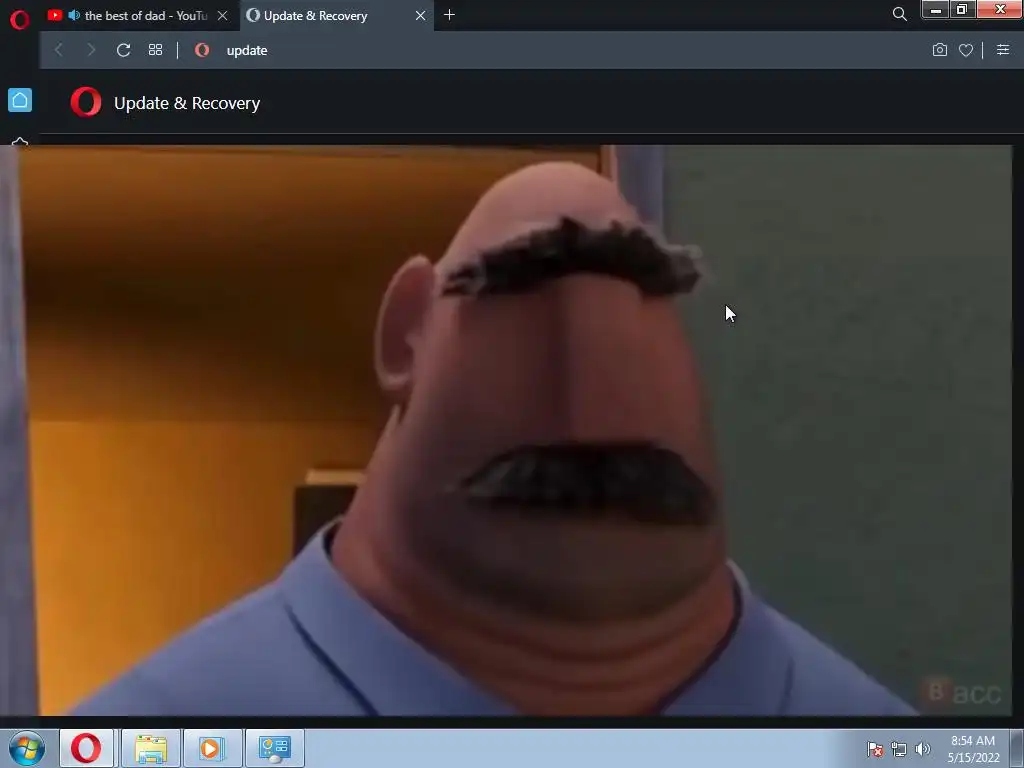Open Action Center flag tray icon
Screen dimensions: 1024x768
point(875,749)
